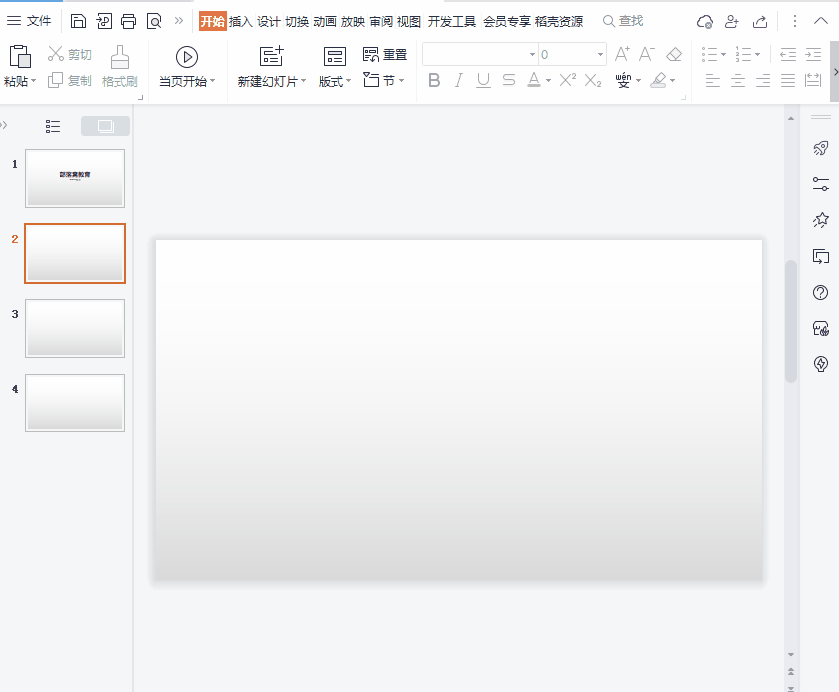
Task: Click the 拼音 phonetic guide icon
Action: tap(623, 80)
